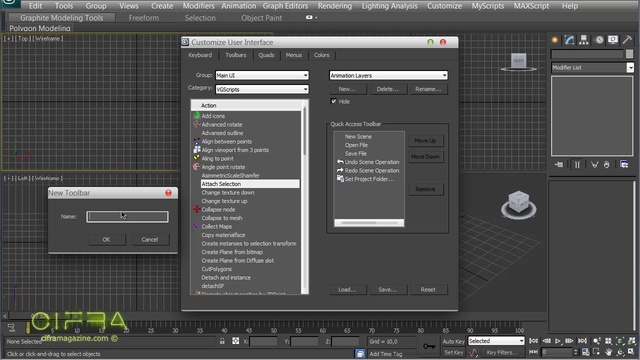
Task: Open the Category dropdown VGScripts
Action: (262, 89)
